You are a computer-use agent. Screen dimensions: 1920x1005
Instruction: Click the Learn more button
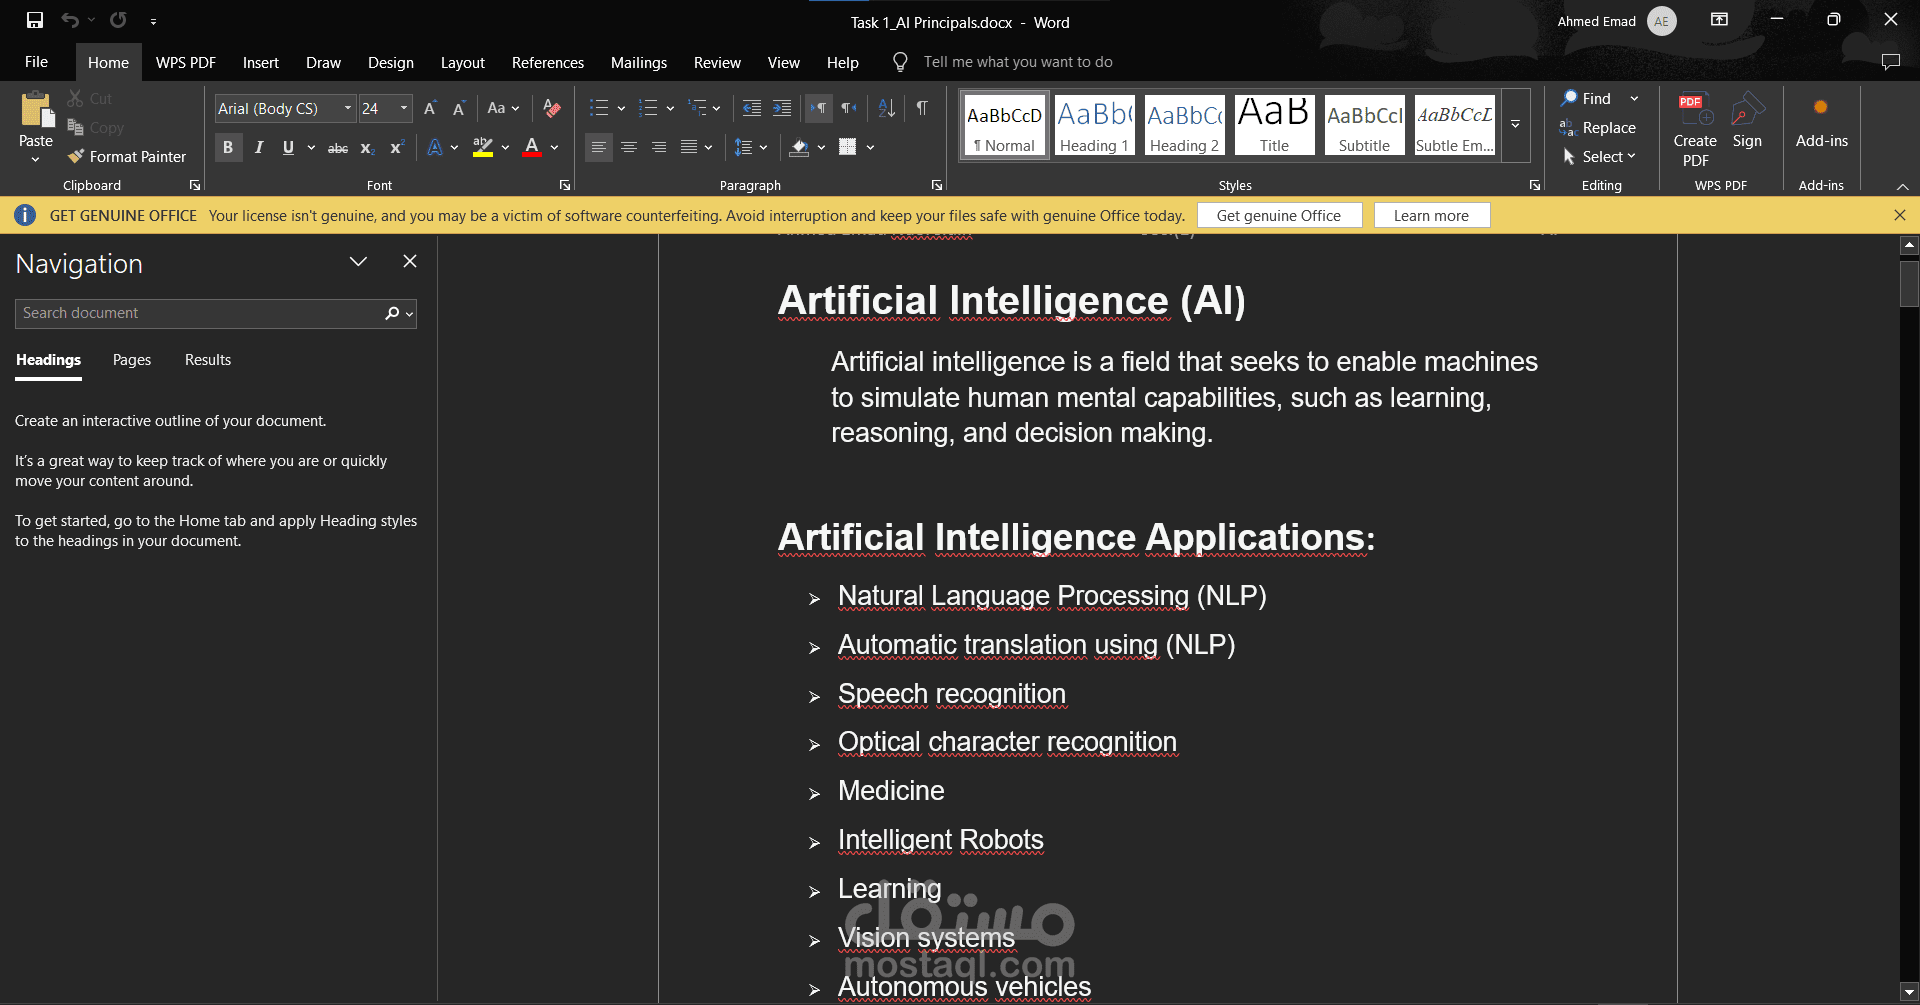(1431, 215)
